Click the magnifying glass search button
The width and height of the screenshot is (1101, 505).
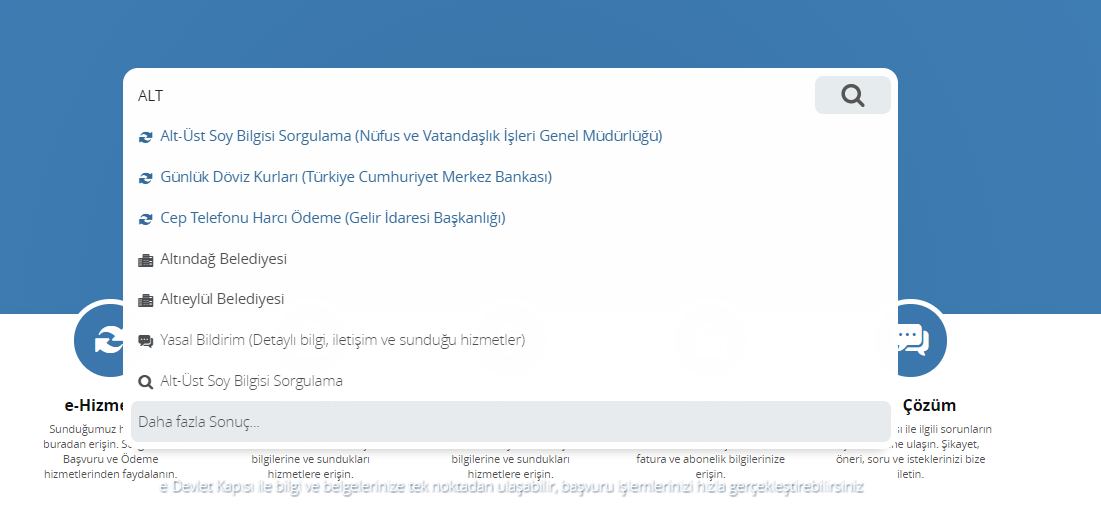tap(852, 95)
